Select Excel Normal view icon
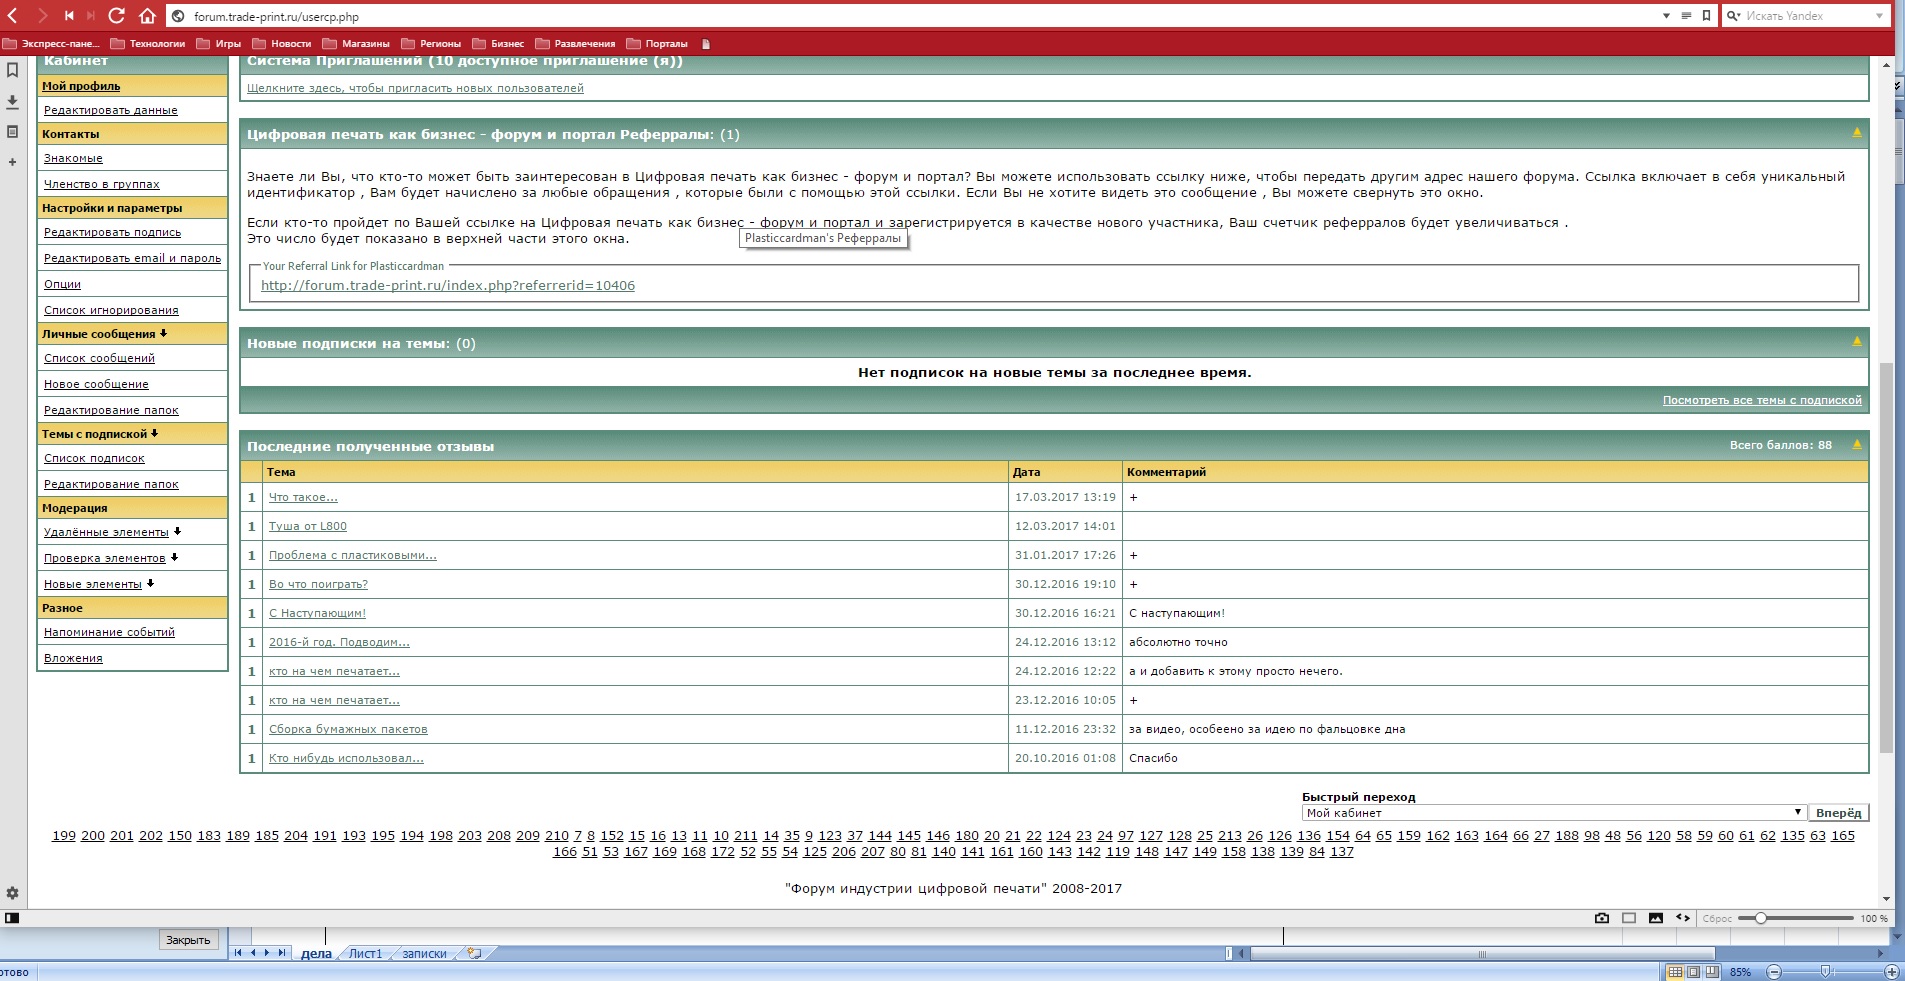Image resolution: width=1905 pixels, height=981 pixels. click(x=1675, y=972)
